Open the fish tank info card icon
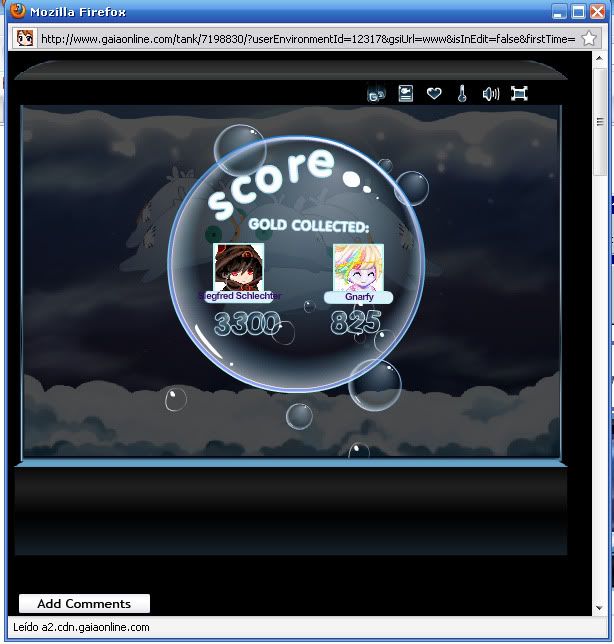The image size is (614, 644). tap(406, 94)
